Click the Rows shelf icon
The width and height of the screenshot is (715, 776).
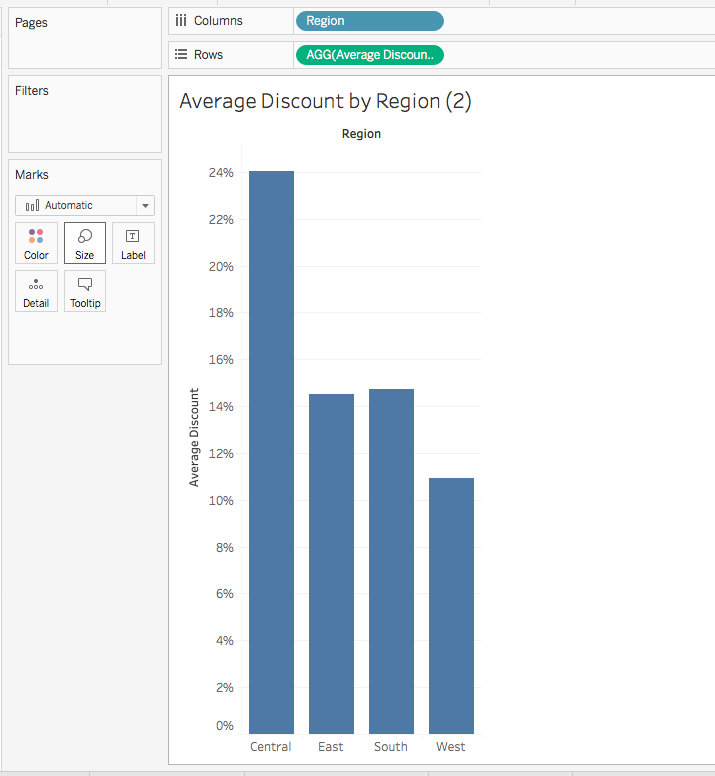pyautogui.click(x=181, y=55)
